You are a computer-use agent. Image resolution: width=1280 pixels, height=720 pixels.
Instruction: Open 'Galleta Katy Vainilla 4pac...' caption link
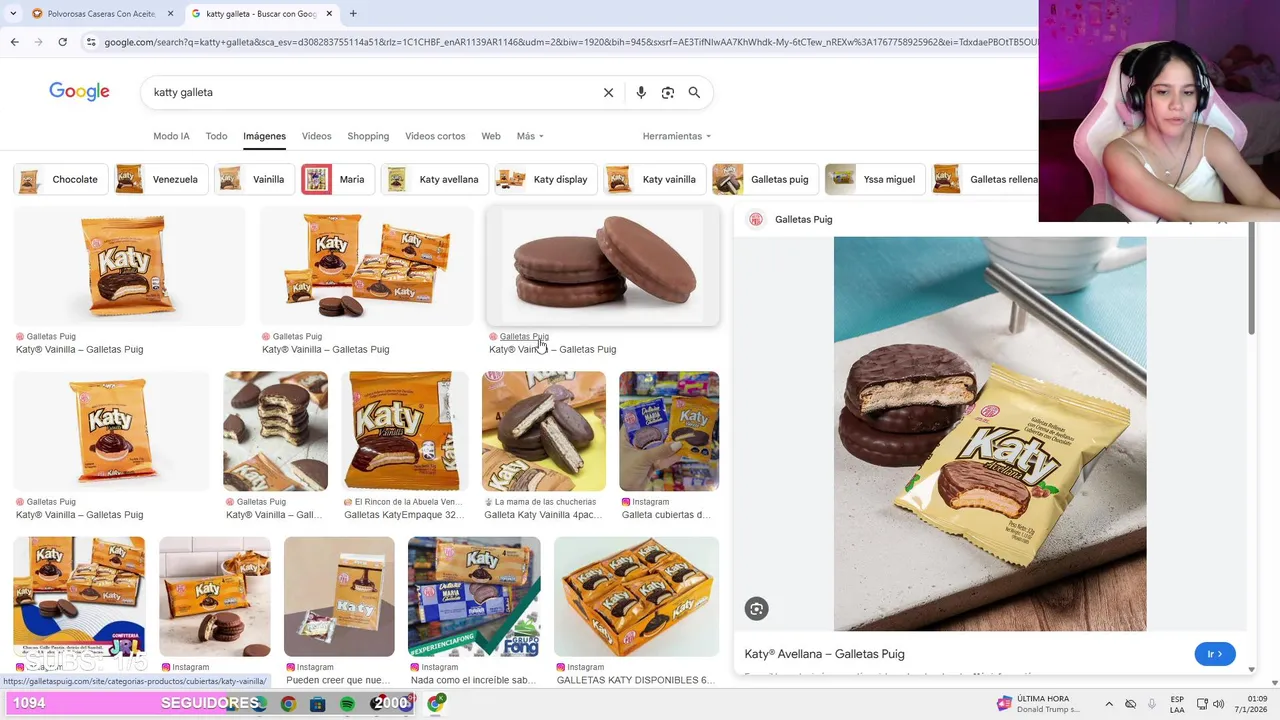pyautogui.click(x=543, y=515)
